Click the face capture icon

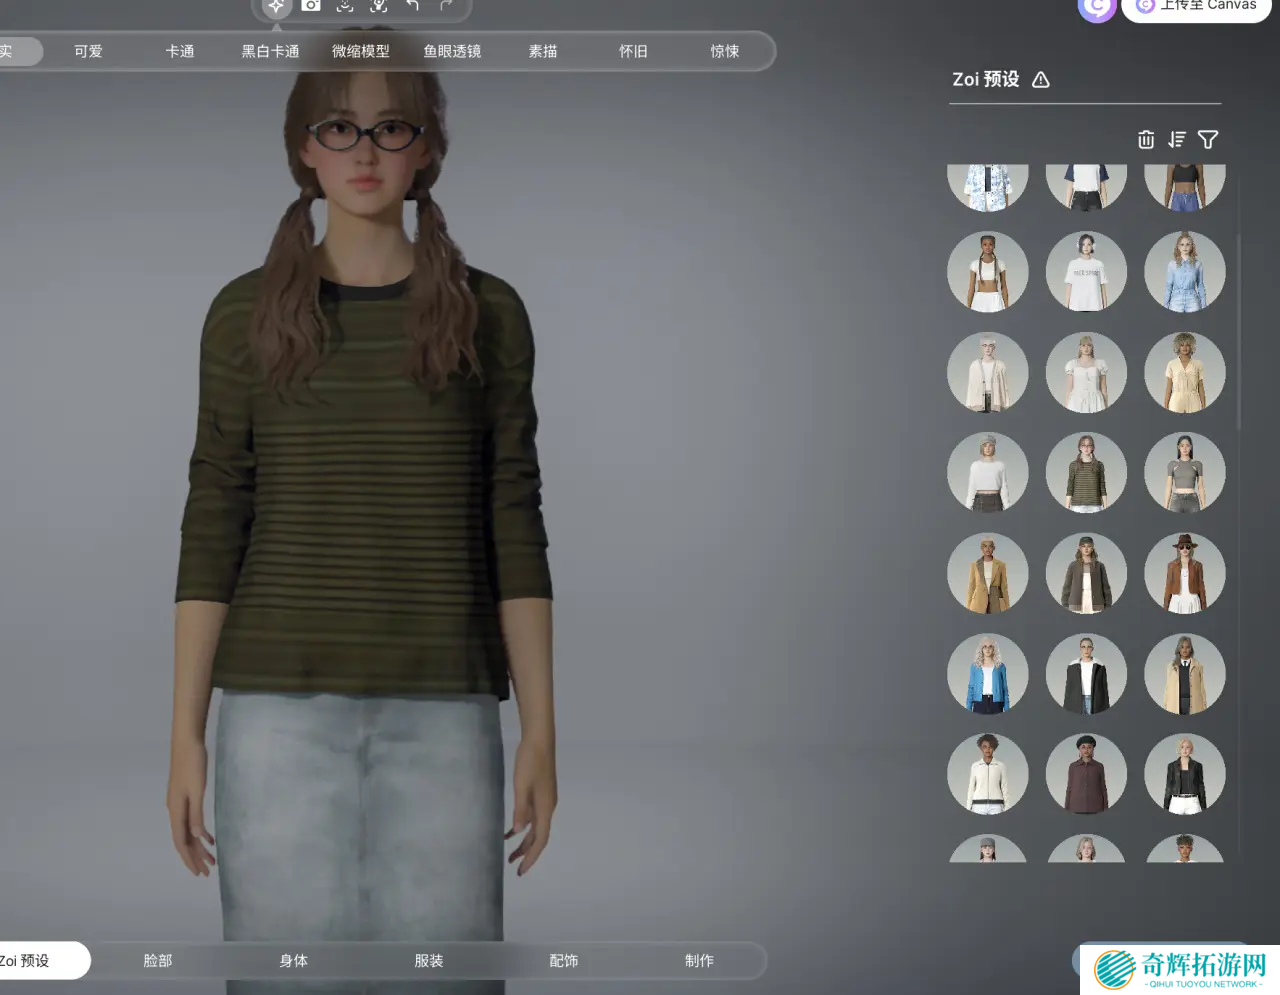pos(345,6)
